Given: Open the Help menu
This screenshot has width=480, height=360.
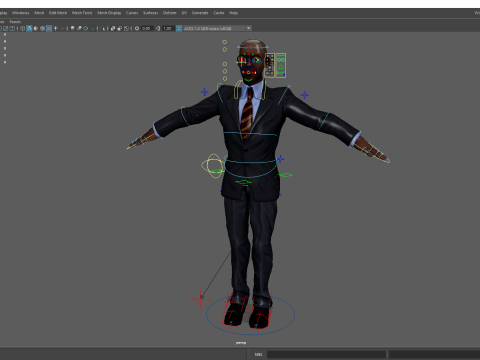Looking at the screenshot, I should point(233,13).
